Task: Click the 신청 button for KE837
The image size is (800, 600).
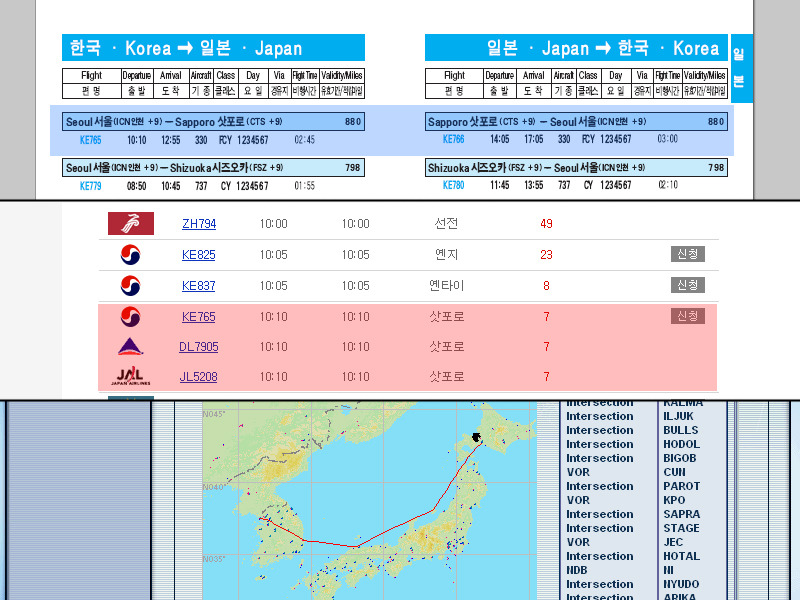Action: click(687, 285)
